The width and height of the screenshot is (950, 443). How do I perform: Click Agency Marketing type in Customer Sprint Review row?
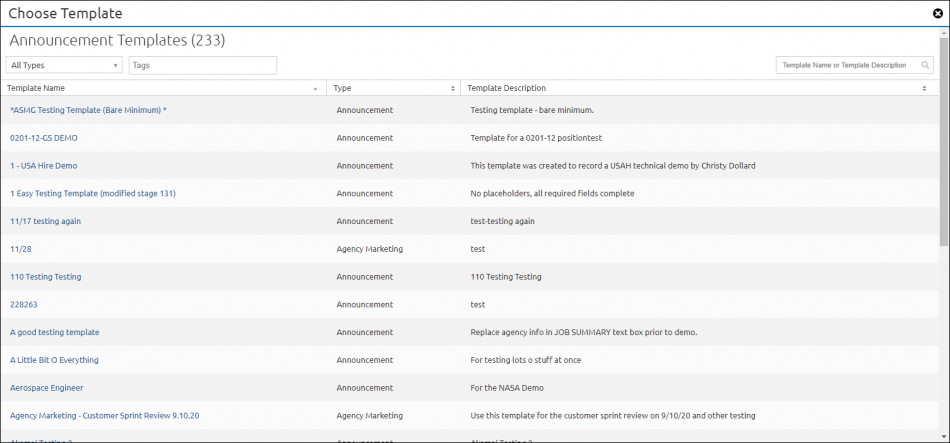(x=370, y=416)
